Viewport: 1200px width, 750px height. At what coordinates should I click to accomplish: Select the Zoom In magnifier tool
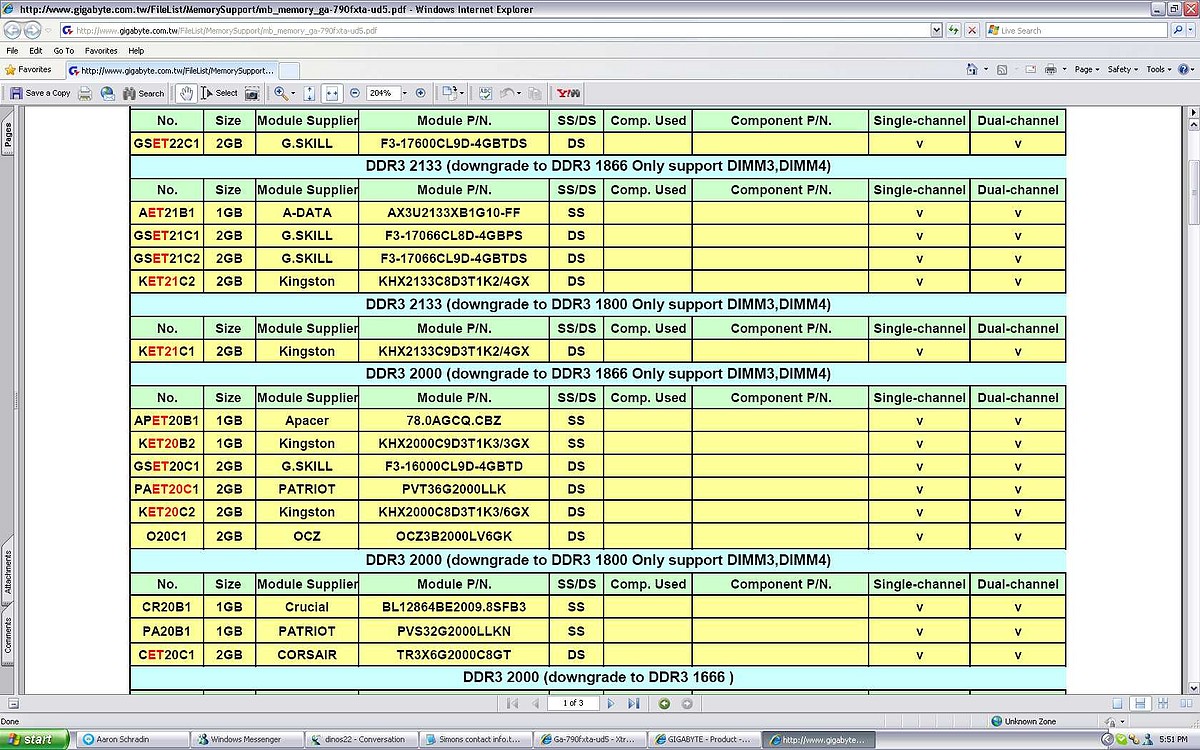point(281,93)
